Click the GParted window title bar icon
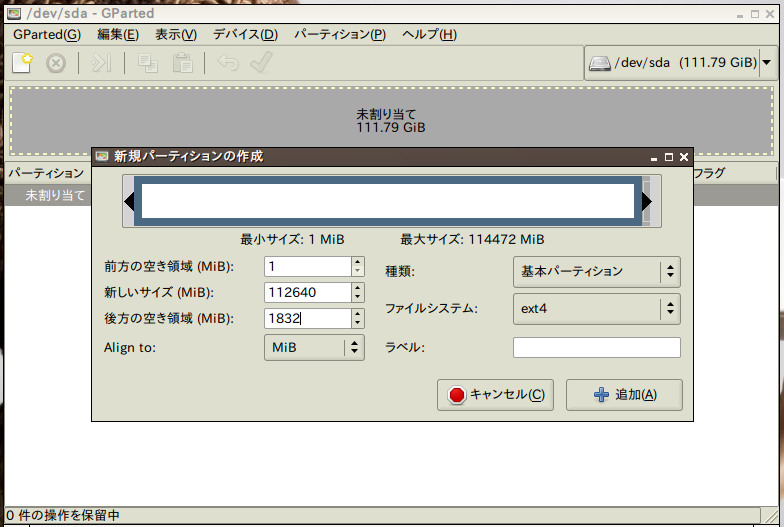 point(14,14)
